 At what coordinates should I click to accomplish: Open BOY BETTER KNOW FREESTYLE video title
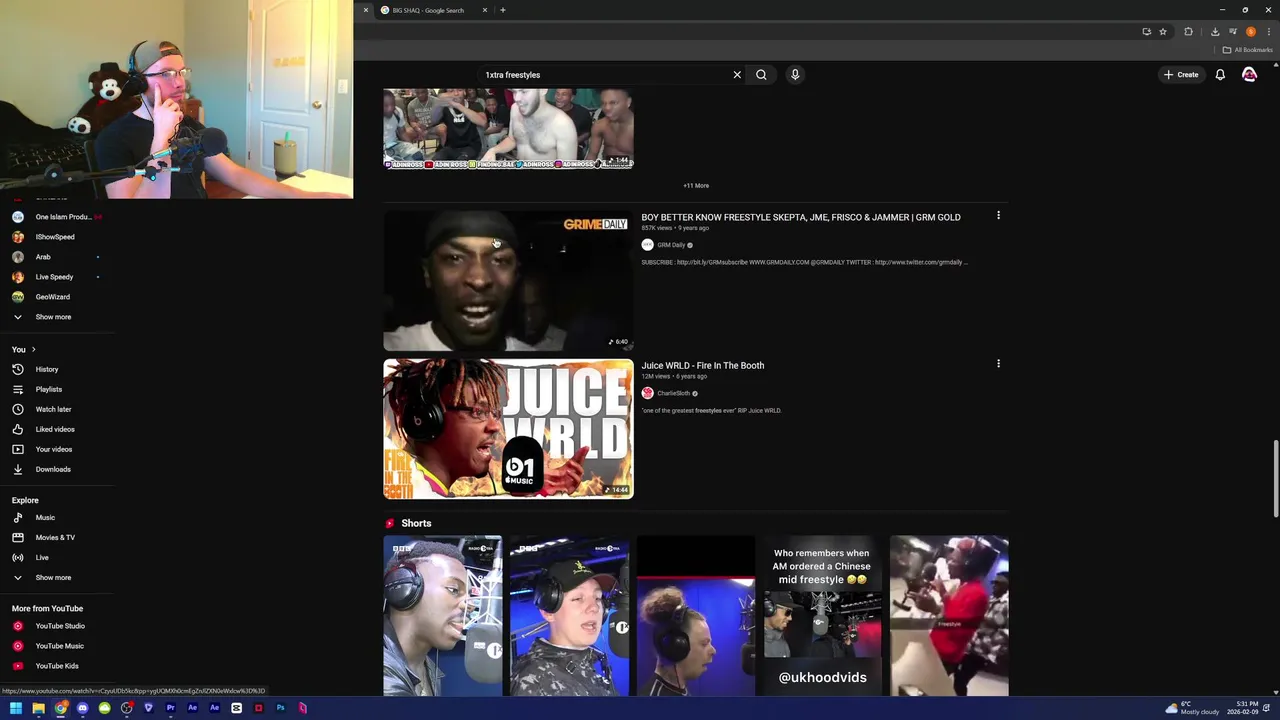pyautogui.click(x=801, y=217)
